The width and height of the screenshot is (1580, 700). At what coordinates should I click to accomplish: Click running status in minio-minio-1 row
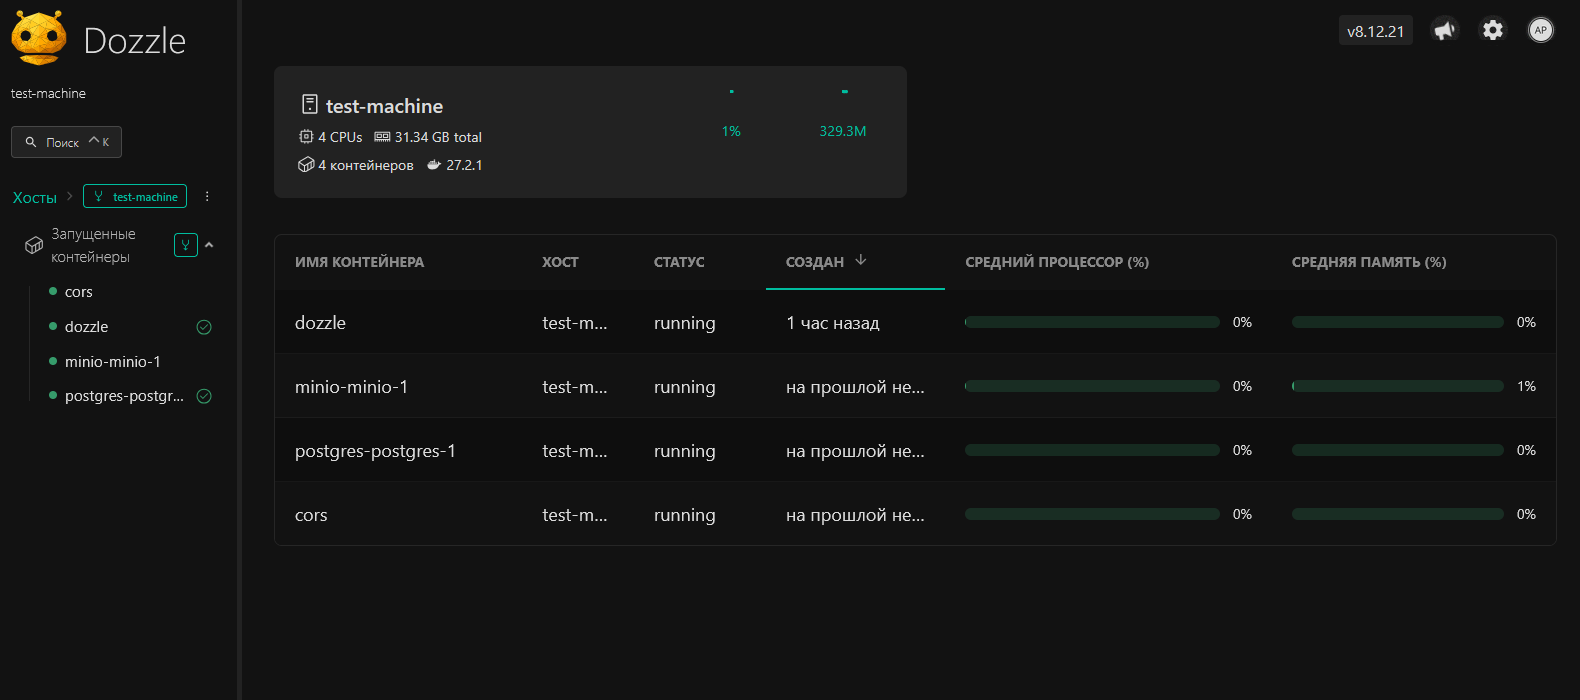[x=685, y=387]
